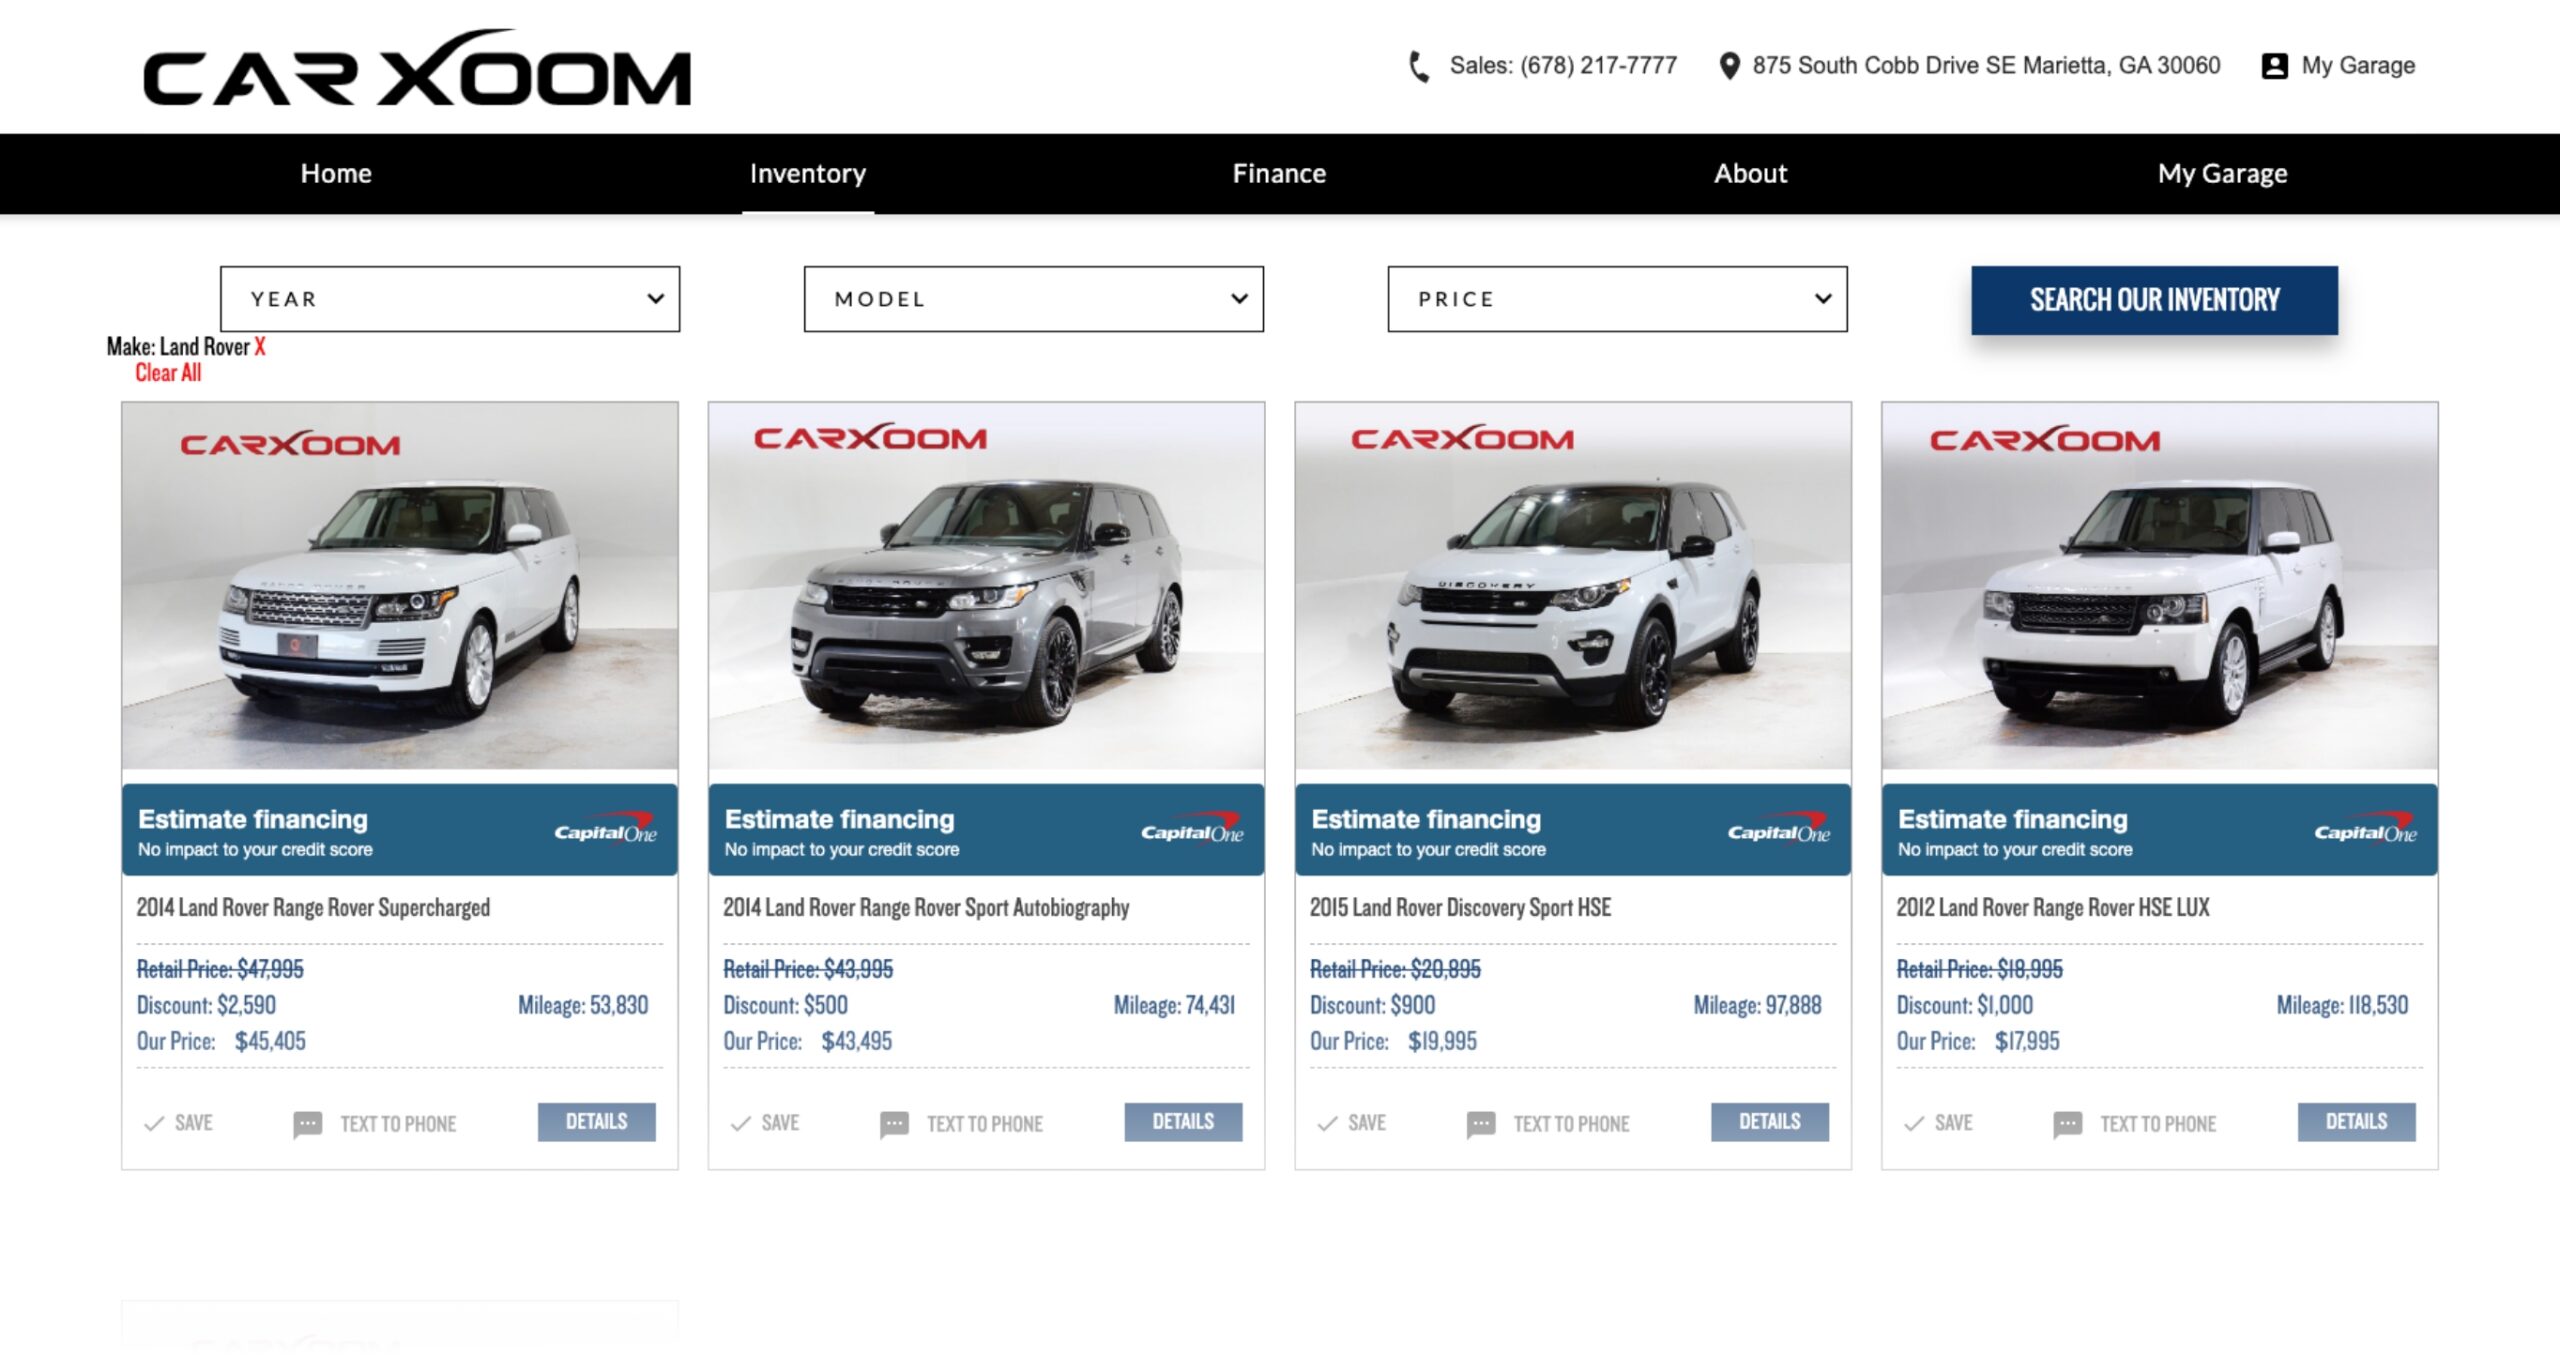This screenshot has height=1355, width=2560.
Task: Click the Our Price $43,495 text
Action: point(807,1042)
